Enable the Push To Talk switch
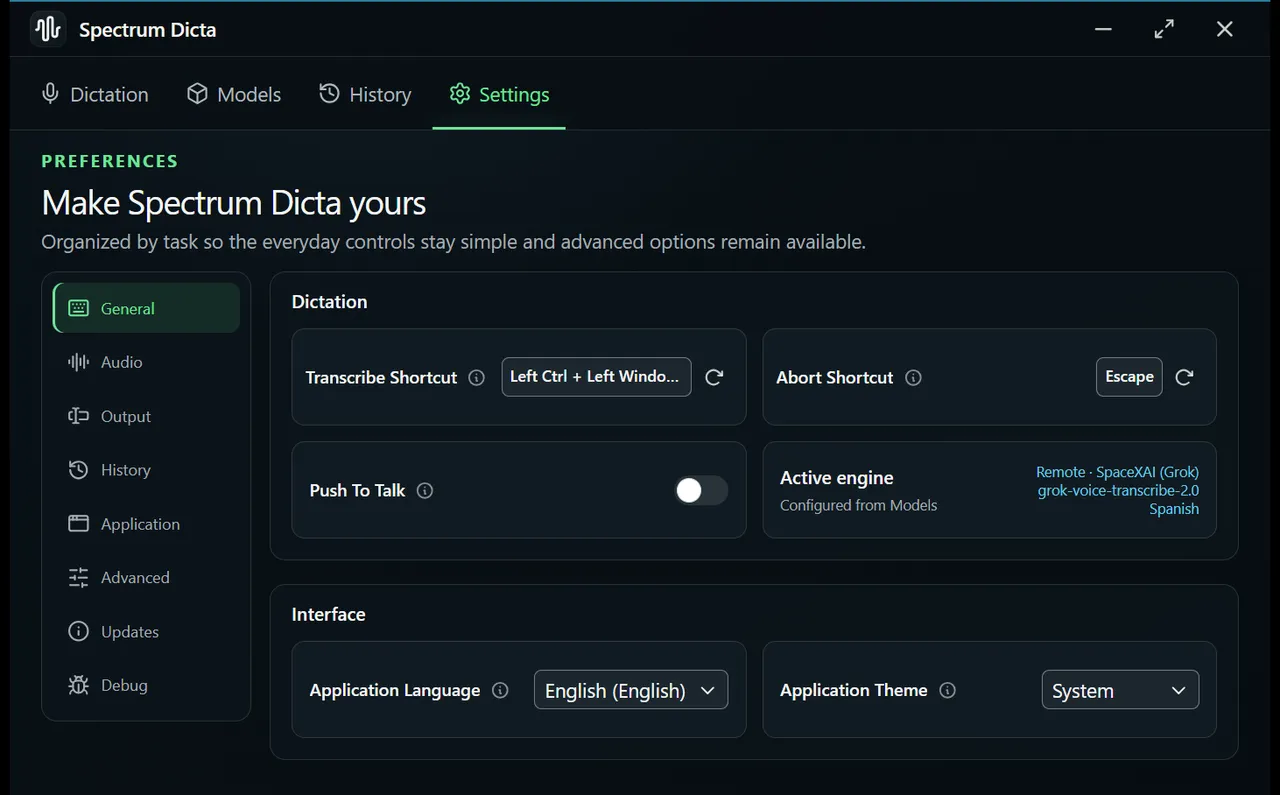The width and height of the screenshot is (1280, 795). (x=700, y=490)
